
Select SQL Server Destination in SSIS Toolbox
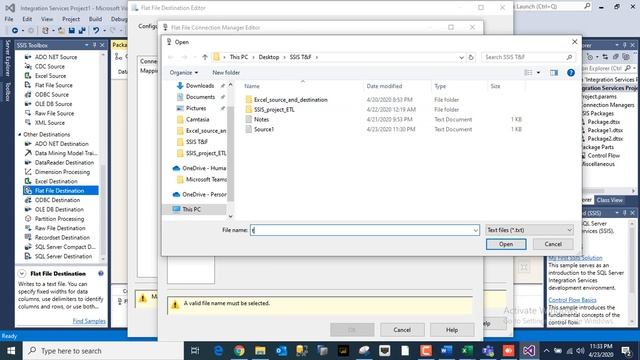(x=63, y=256)
